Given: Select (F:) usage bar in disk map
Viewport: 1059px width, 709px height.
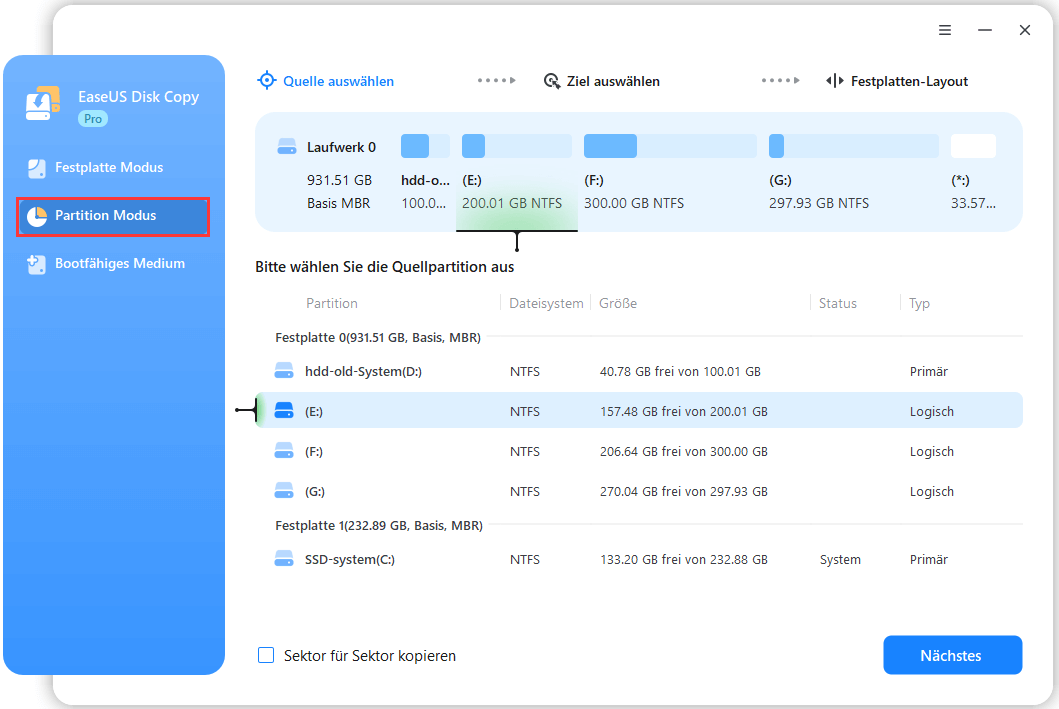Looking at the screenshot, I should coord(670,146).
